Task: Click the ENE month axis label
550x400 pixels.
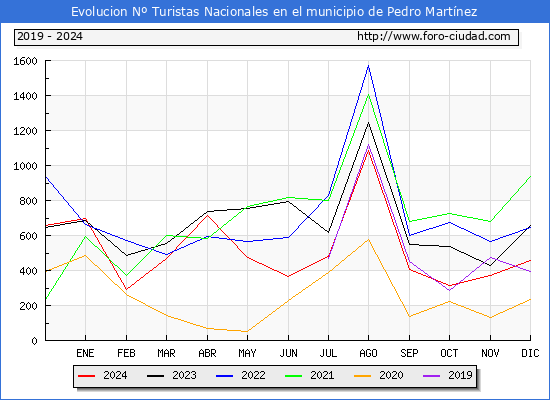Action: tap(85, 353)
